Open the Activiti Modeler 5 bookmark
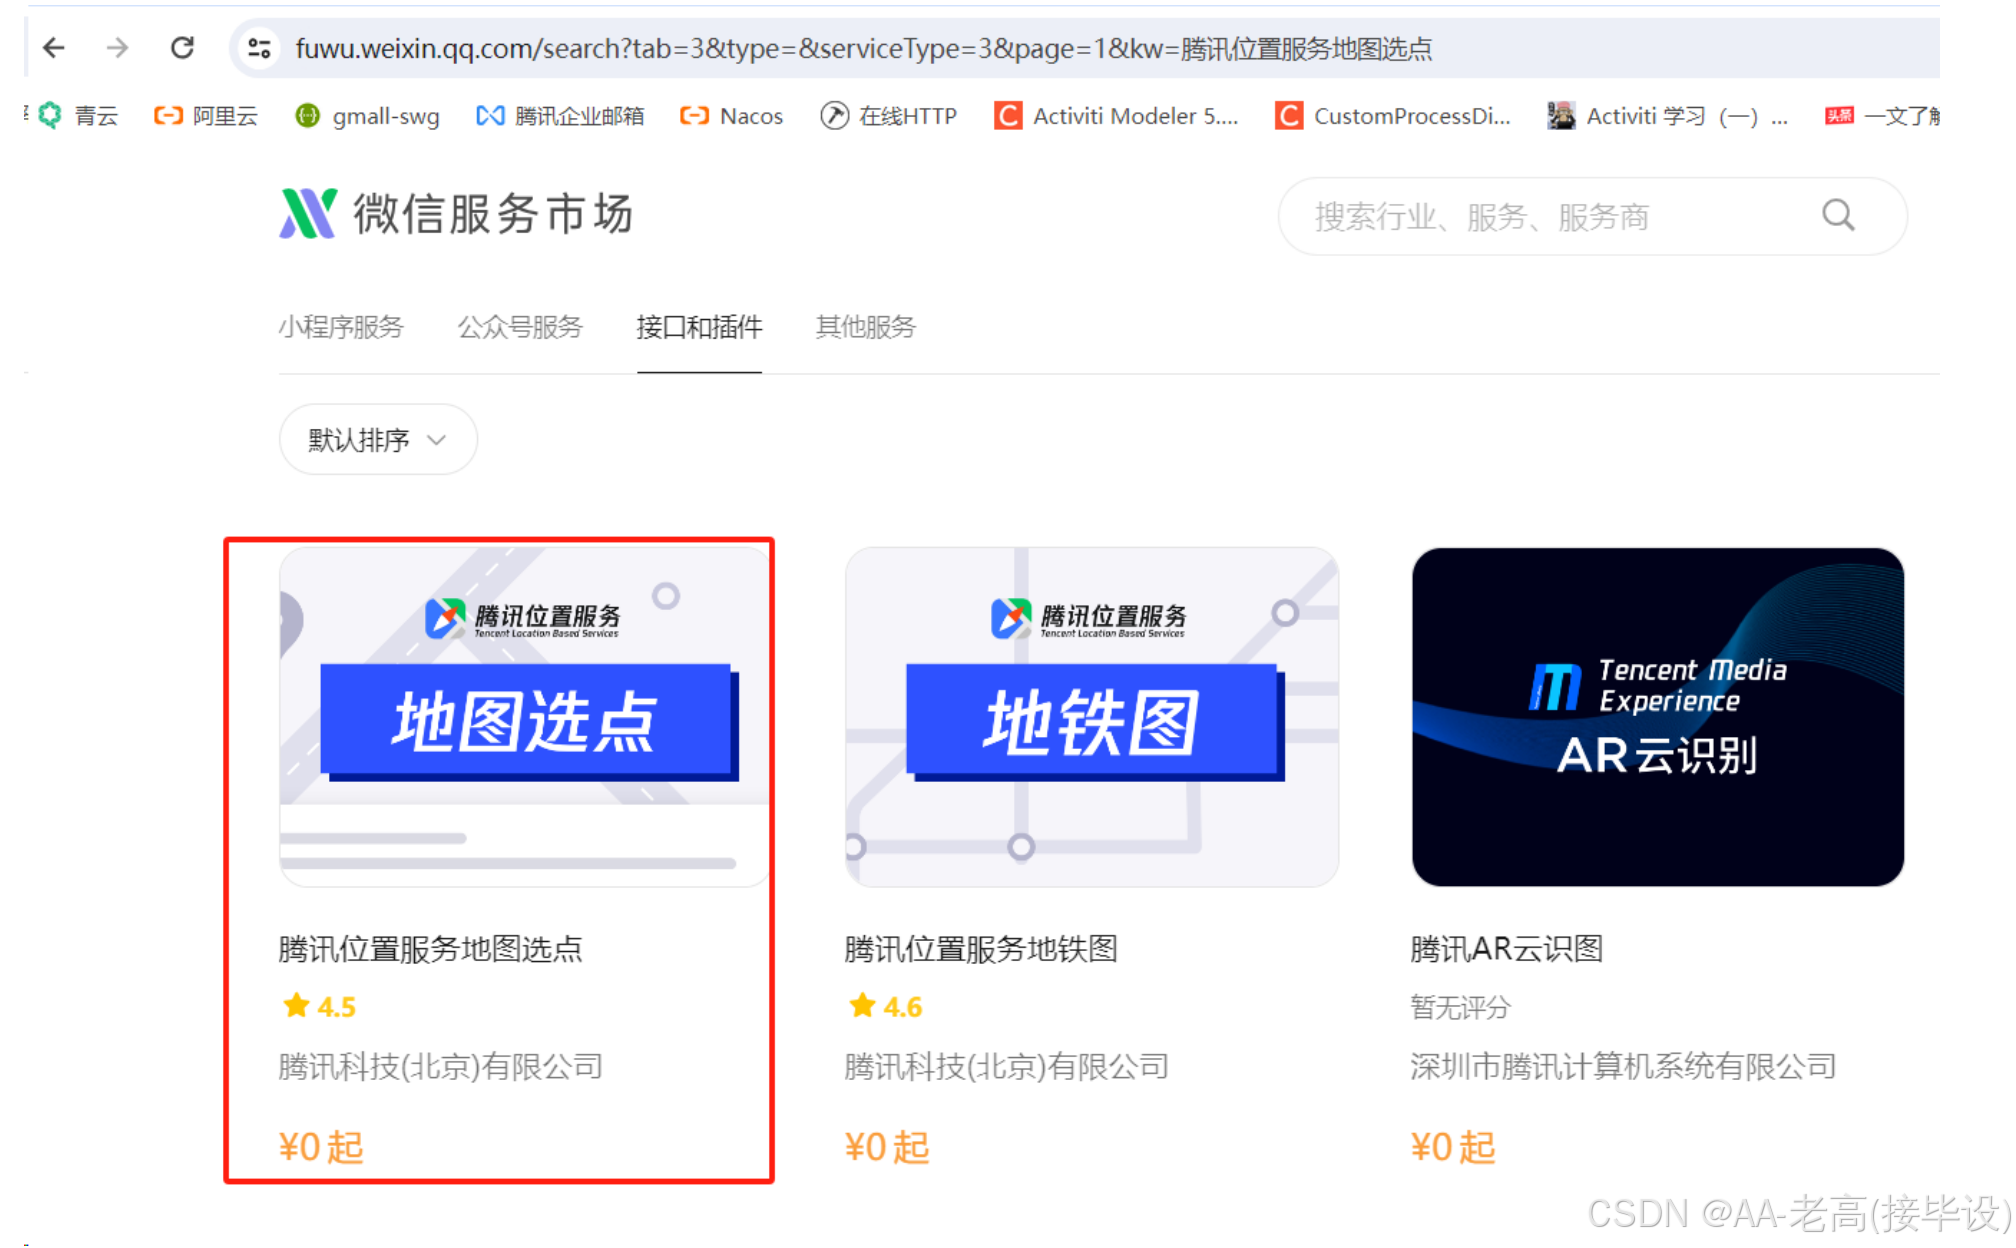 pyautogui.click(x=1116, y=116)
